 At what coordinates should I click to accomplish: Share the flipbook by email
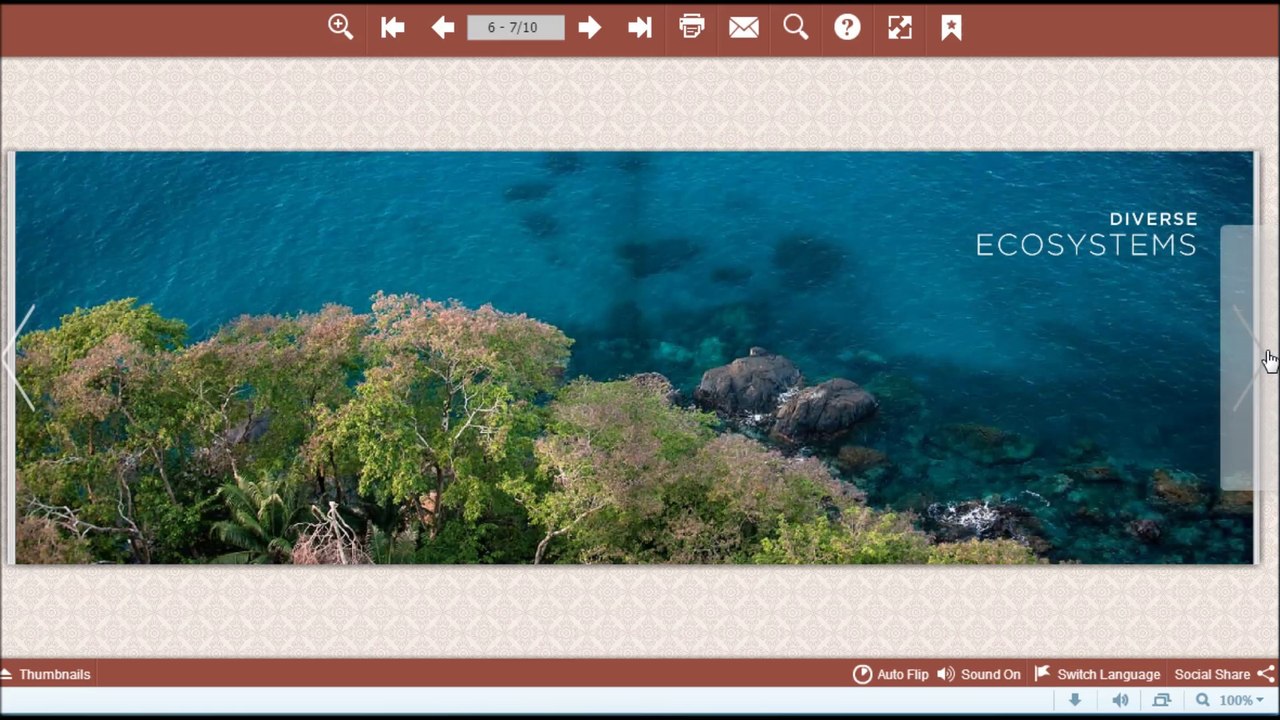[x=744, y=28]
